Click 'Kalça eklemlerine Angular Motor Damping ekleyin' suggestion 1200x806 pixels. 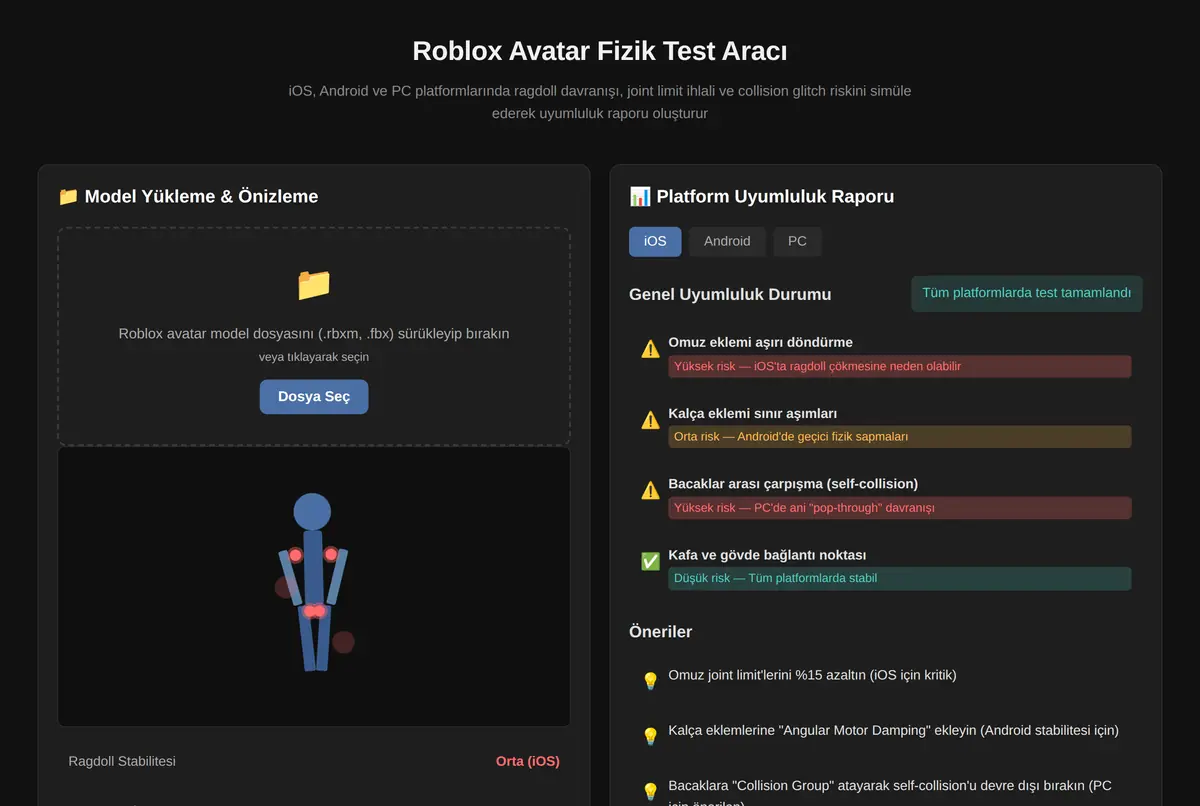coord(893,730)
